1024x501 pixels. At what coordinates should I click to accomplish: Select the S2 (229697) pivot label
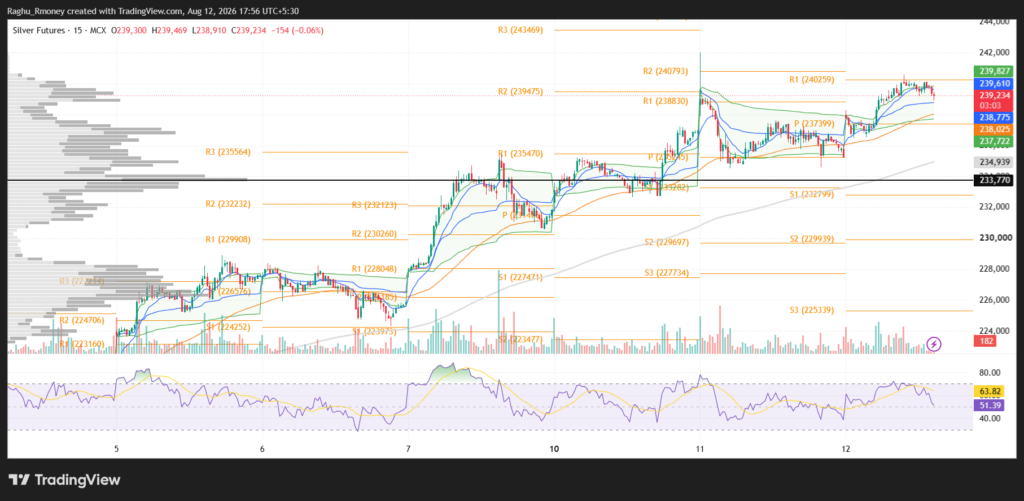click(666, 242)
